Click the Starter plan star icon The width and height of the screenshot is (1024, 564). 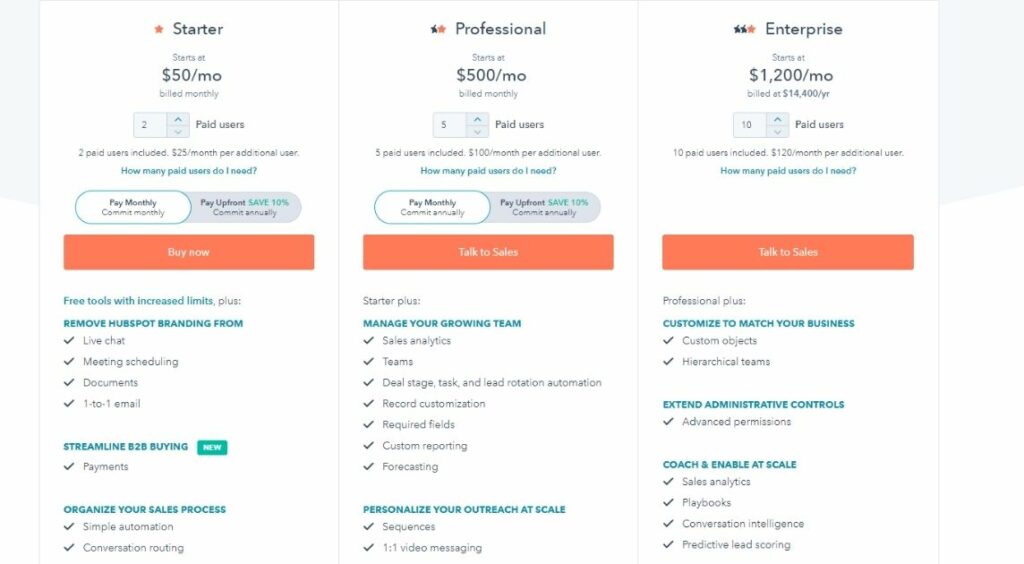pyautogui.click(x=159, y=29)
